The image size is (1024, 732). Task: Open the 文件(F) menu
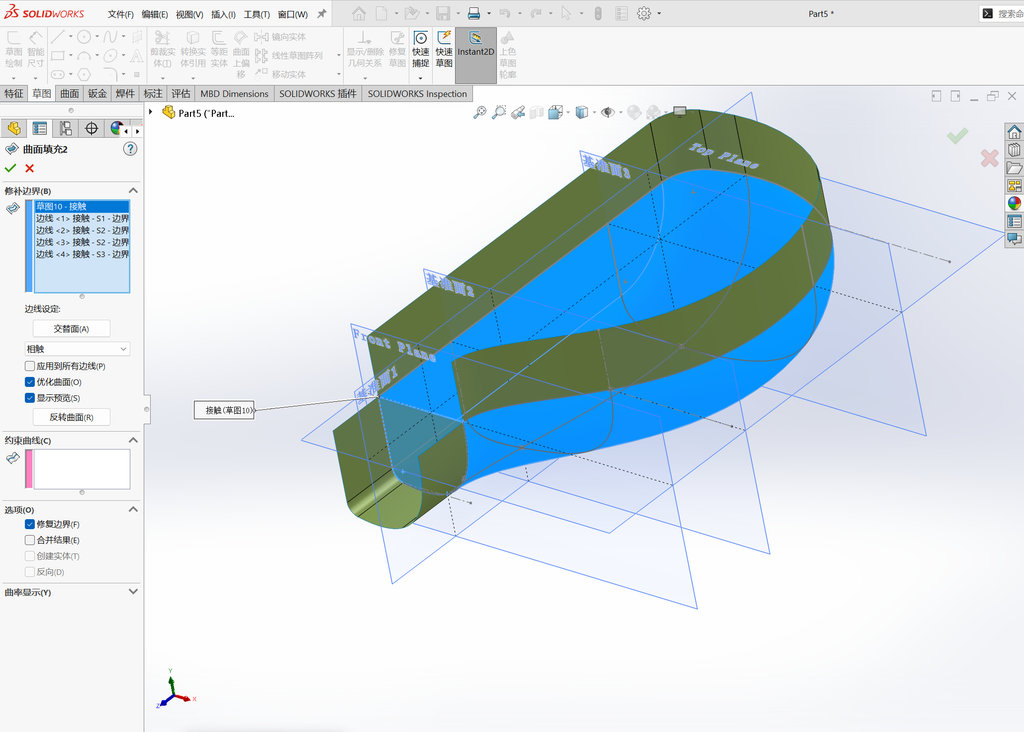(121, 14)
